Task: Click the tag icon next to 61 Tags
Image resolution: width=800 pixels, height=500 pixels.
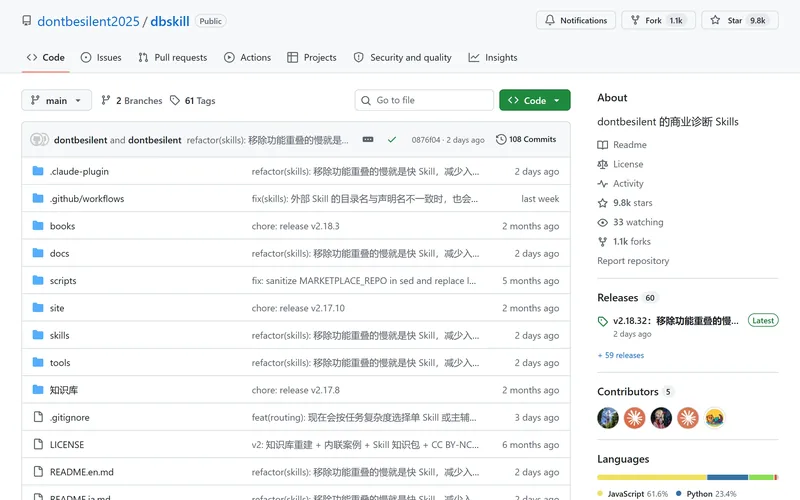Action: coord(175,100)
